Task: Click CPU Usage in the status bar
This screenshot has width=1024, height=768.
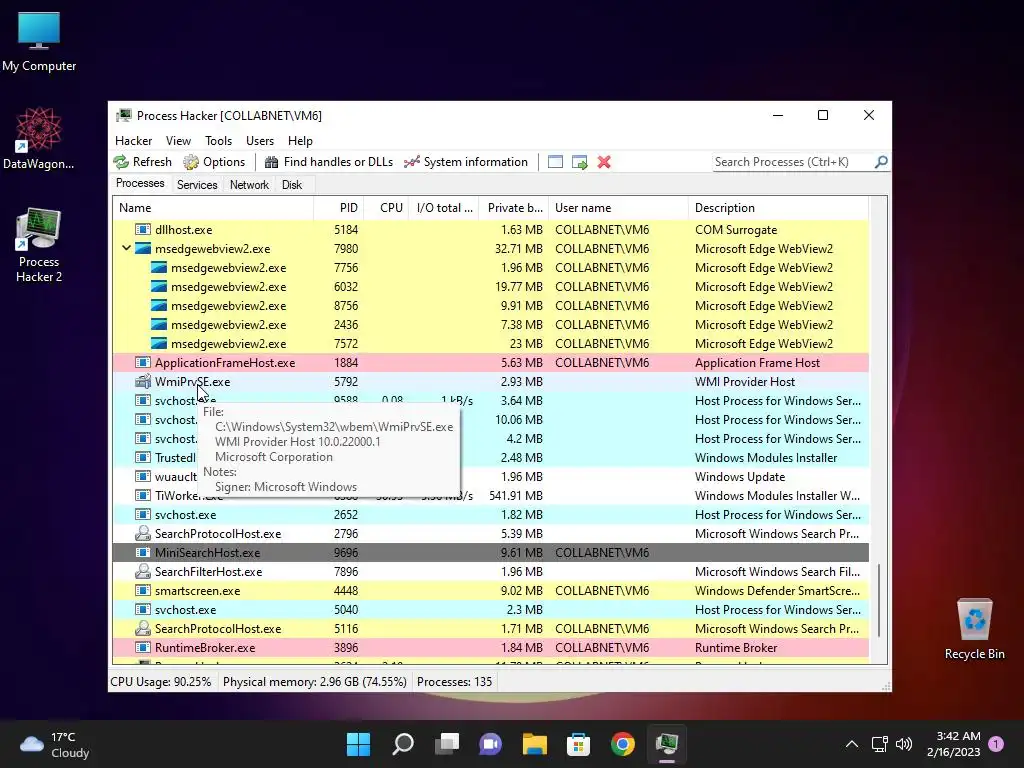Action: coord(161,682)
